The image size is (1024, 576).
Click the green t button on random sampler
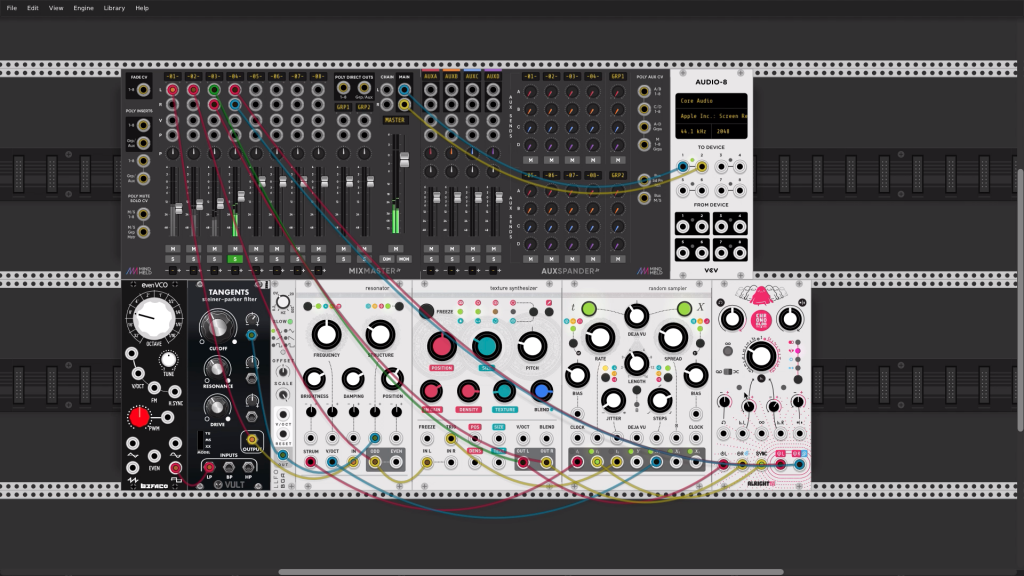tap(588, 308)
